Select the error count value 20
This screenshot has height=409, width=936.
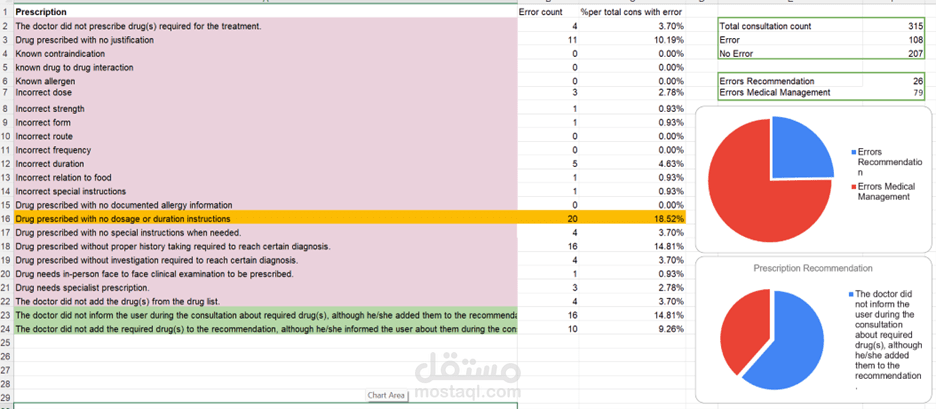[548, 219]
